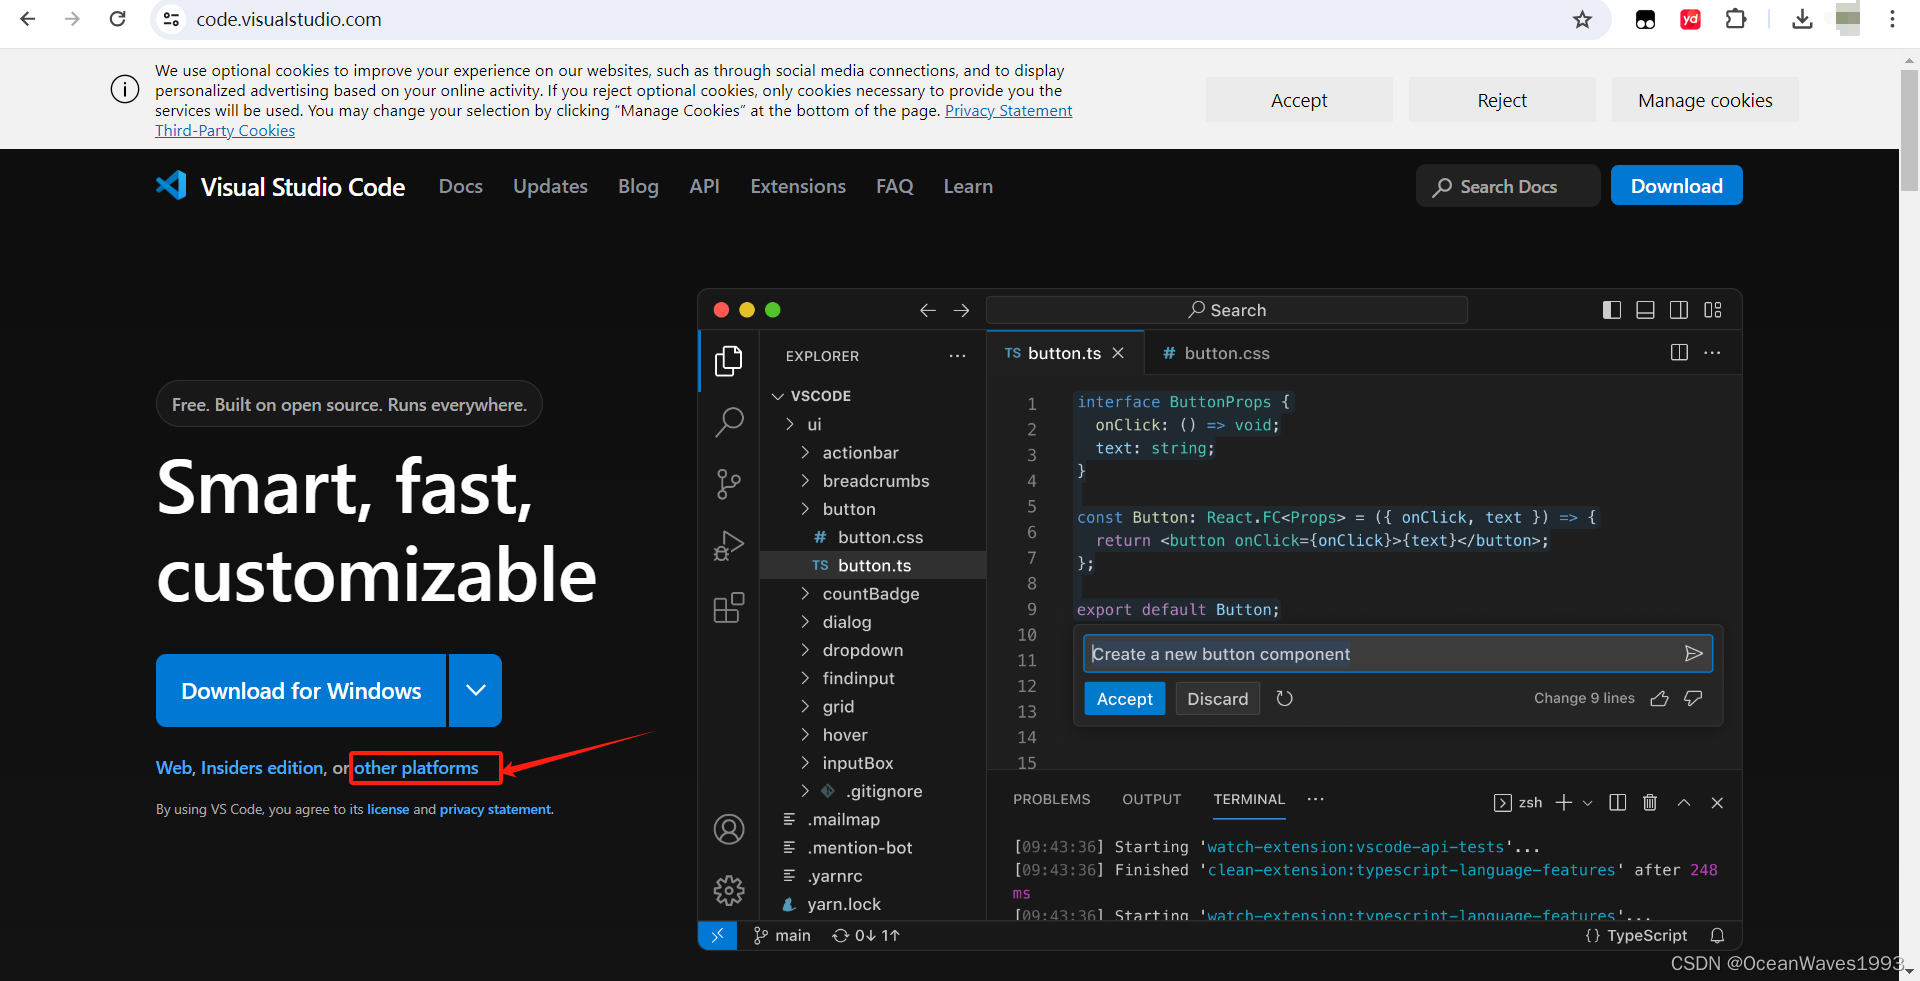Screen dimensions: 1920x981
Task: Click the split editor icon in tab bar
Action: tap(1679, 352)
